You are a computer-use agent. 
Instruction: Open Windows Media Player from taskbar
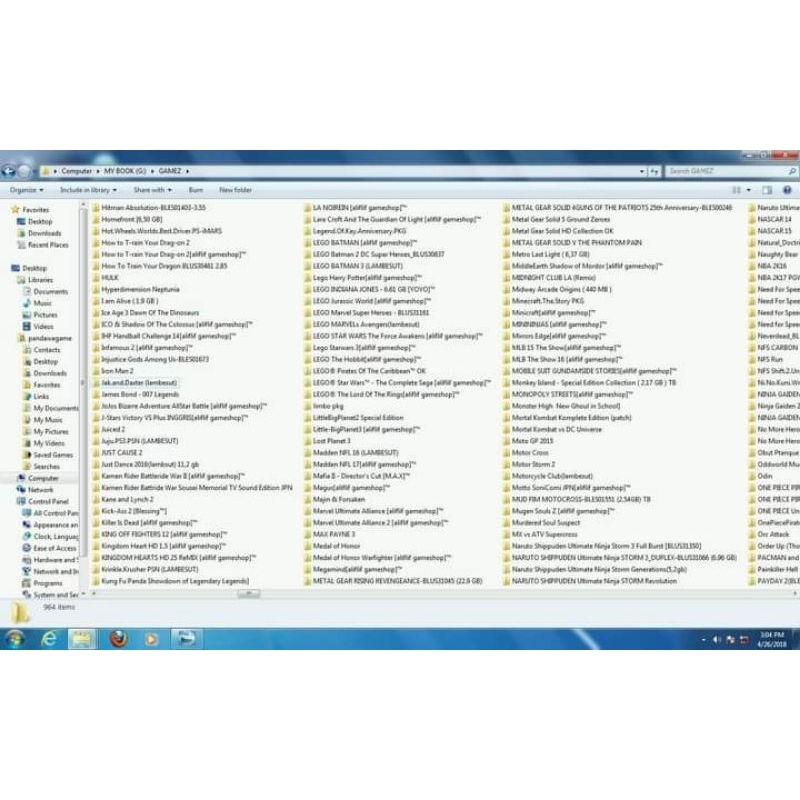point(151,639)
